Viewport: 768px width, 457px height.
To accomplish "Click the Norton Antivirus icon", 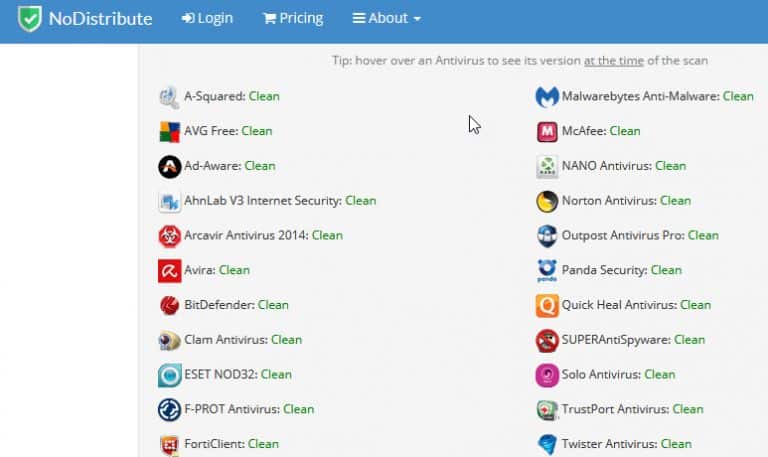I will point(547,201).
